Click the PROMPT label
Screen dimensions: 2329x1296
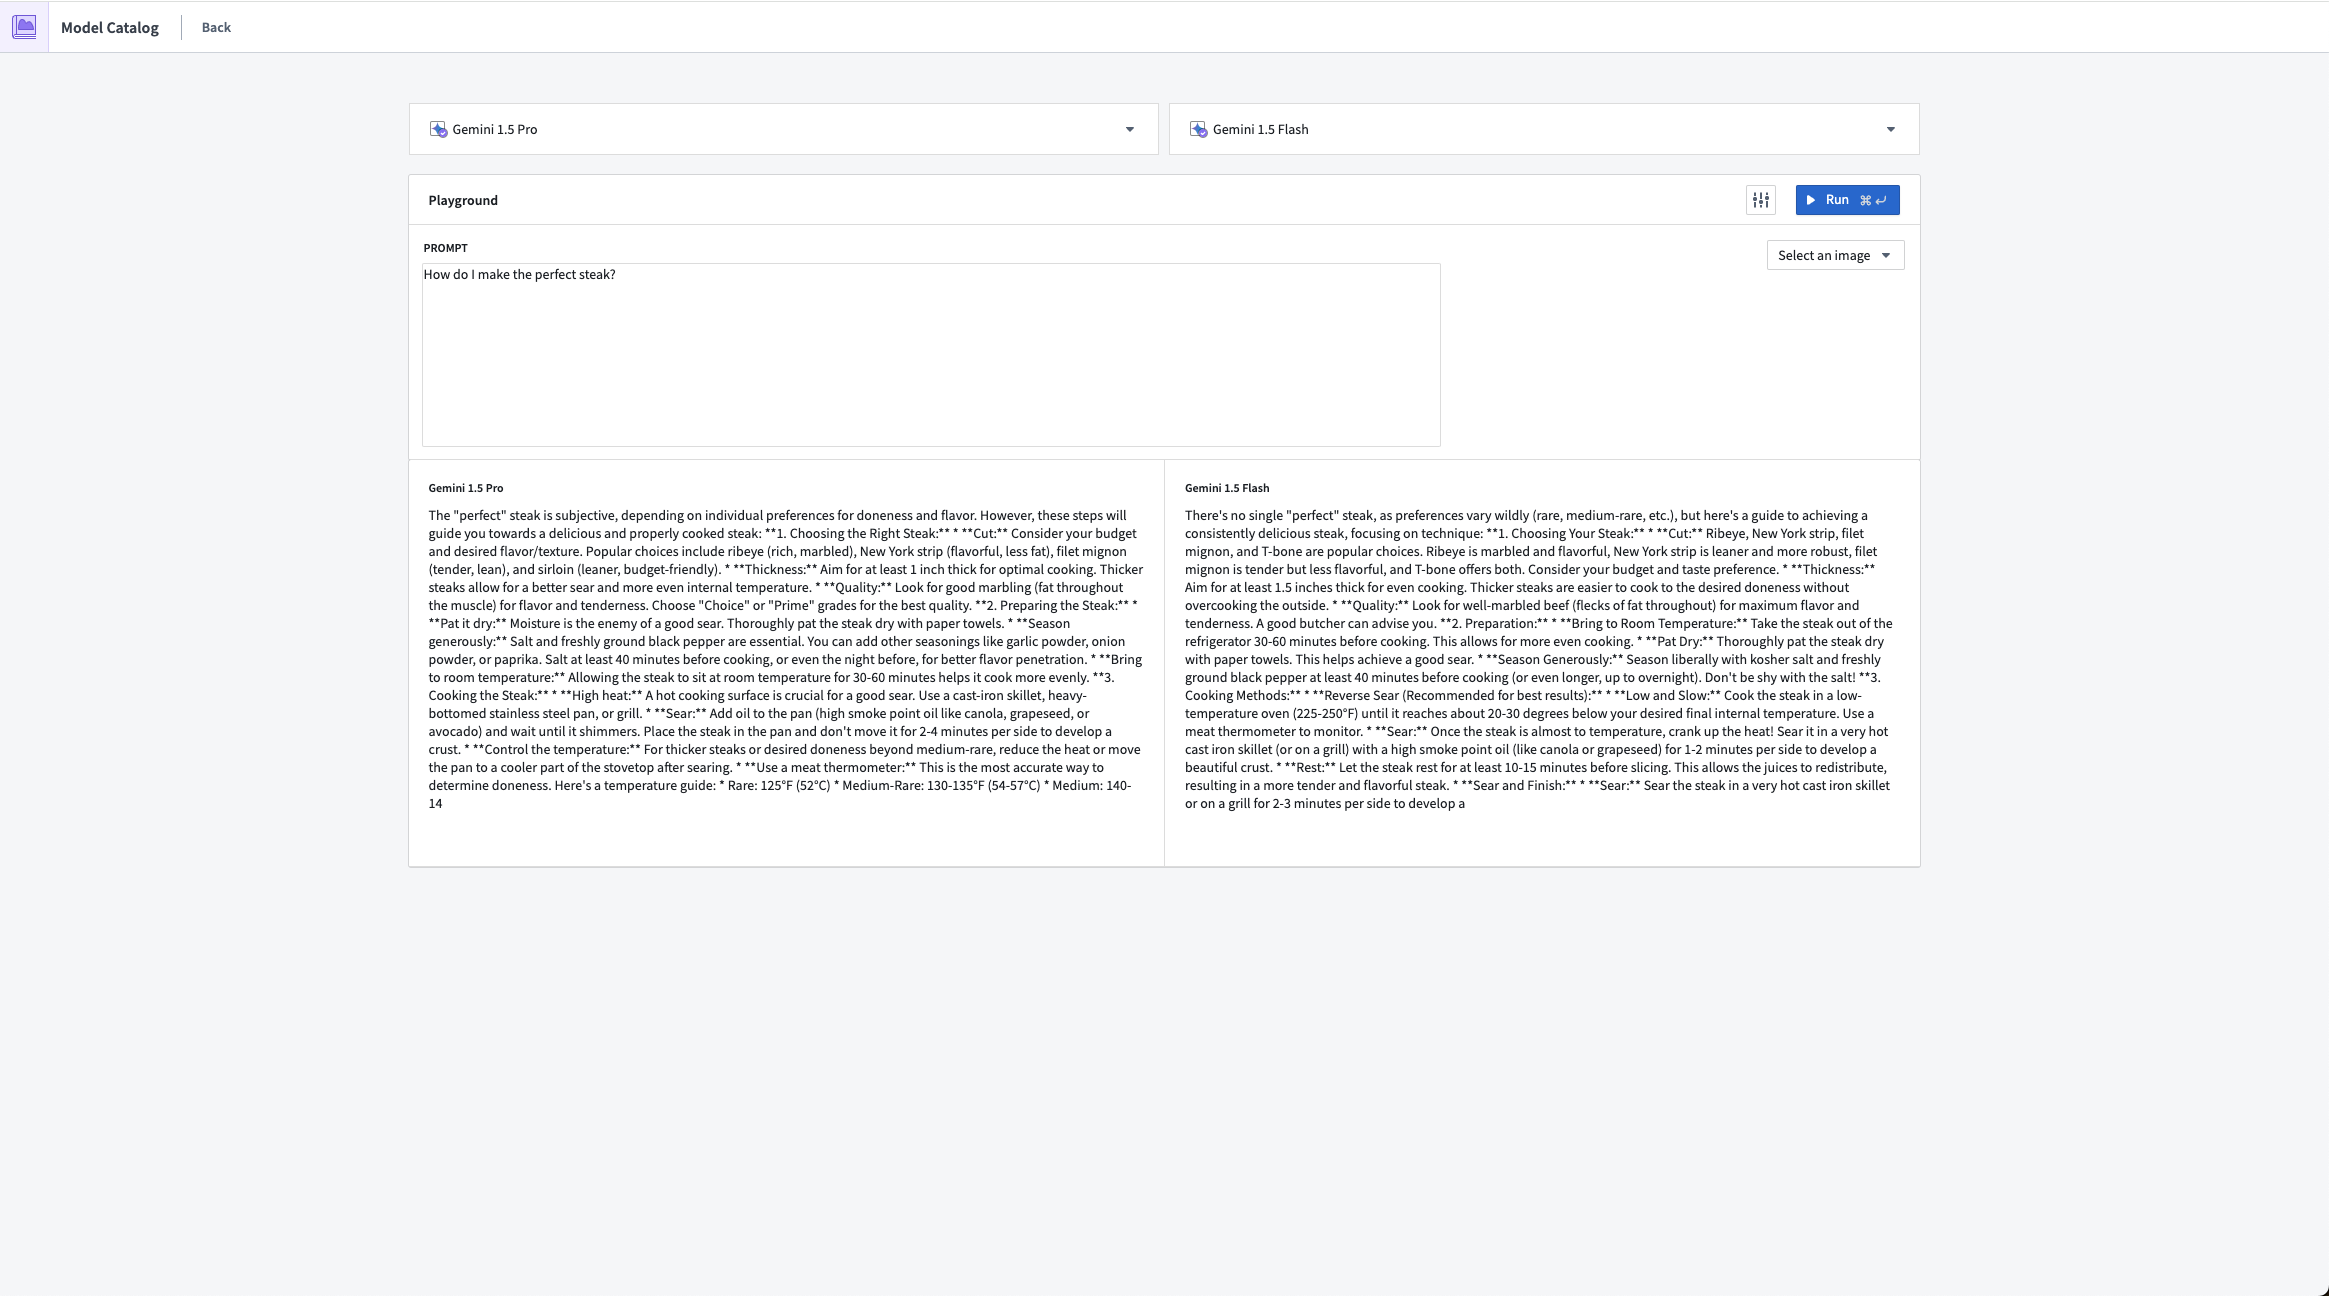coord(445,248)
